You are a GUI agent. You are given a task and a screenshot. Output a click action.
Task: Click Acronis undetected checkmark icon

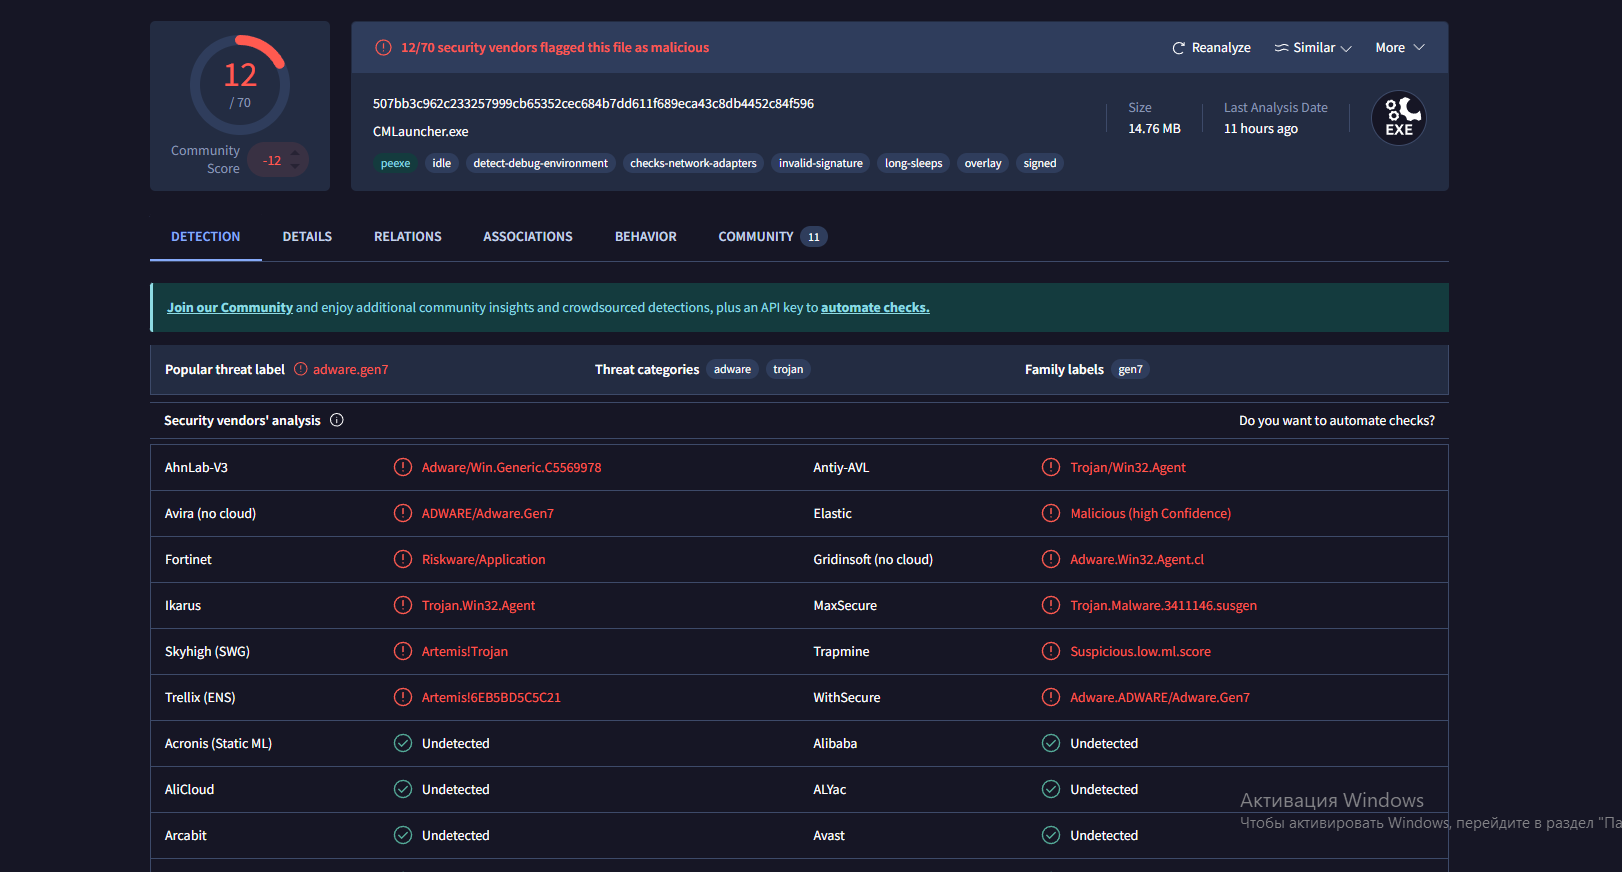tap(403, 743)
